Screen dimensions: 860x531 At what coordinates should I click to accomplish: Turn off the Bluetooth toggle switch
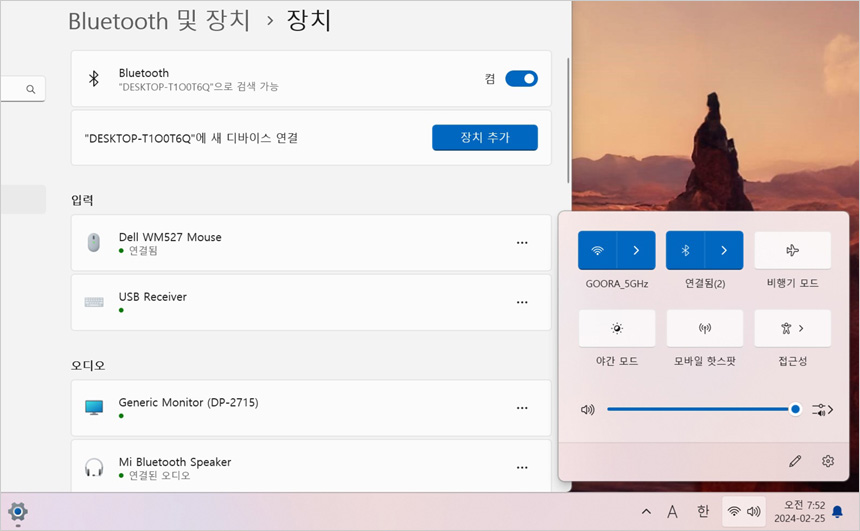pyautogui.click(x=521, y=79)
